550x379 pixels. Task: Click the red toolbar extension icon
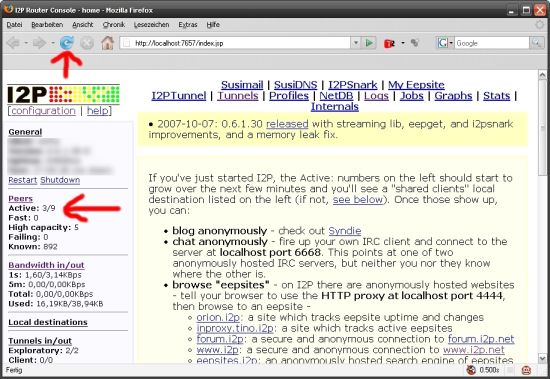(389, 43)
